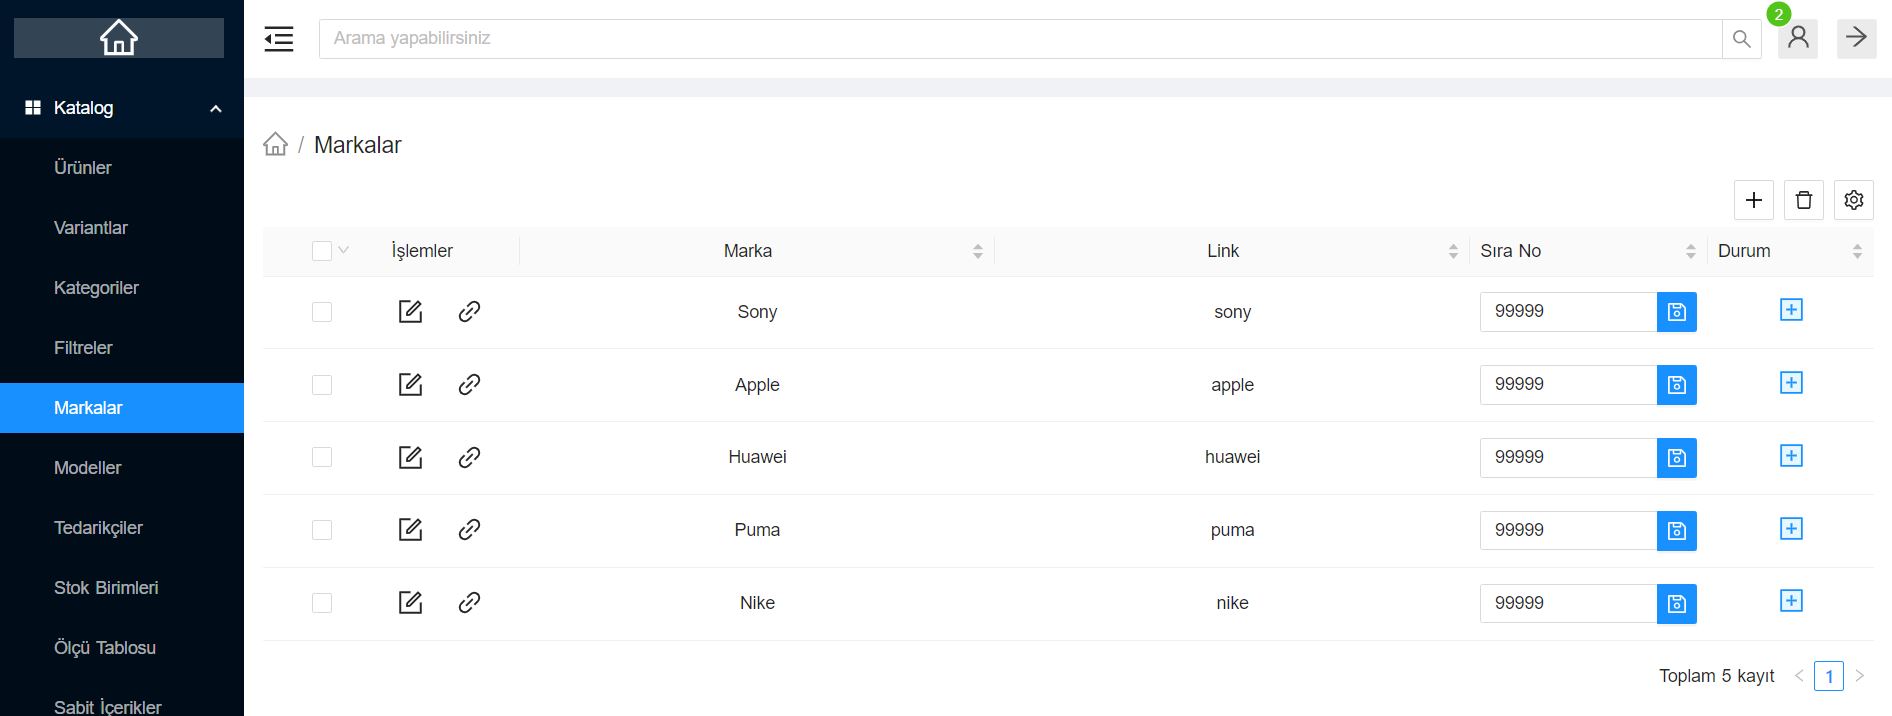Toggle status plus icon for Sony
The height and width of the screenshot is (716, 1892).
(1791, 310)
